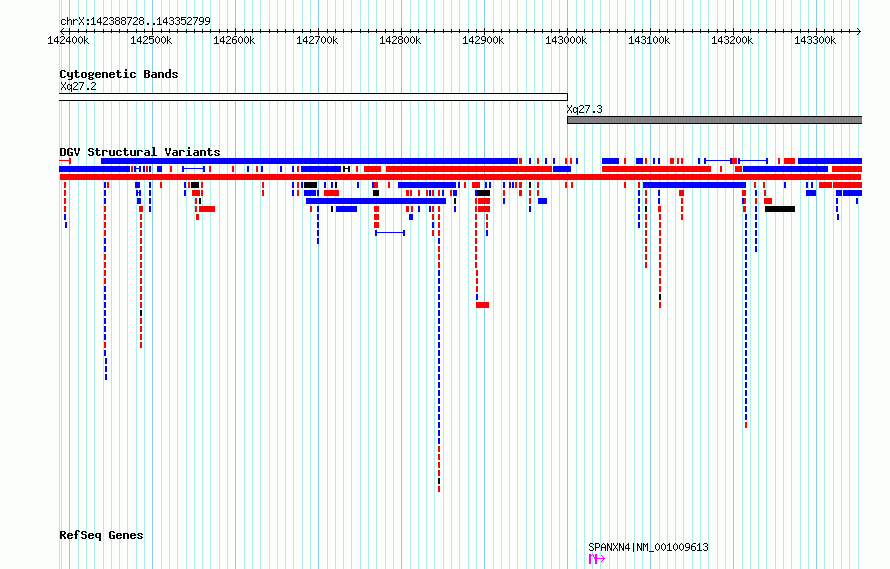Viewport: 890px width, 569px height.
Task: Select the short red whiskered variant at 142400k
Action: click(65, 161)
